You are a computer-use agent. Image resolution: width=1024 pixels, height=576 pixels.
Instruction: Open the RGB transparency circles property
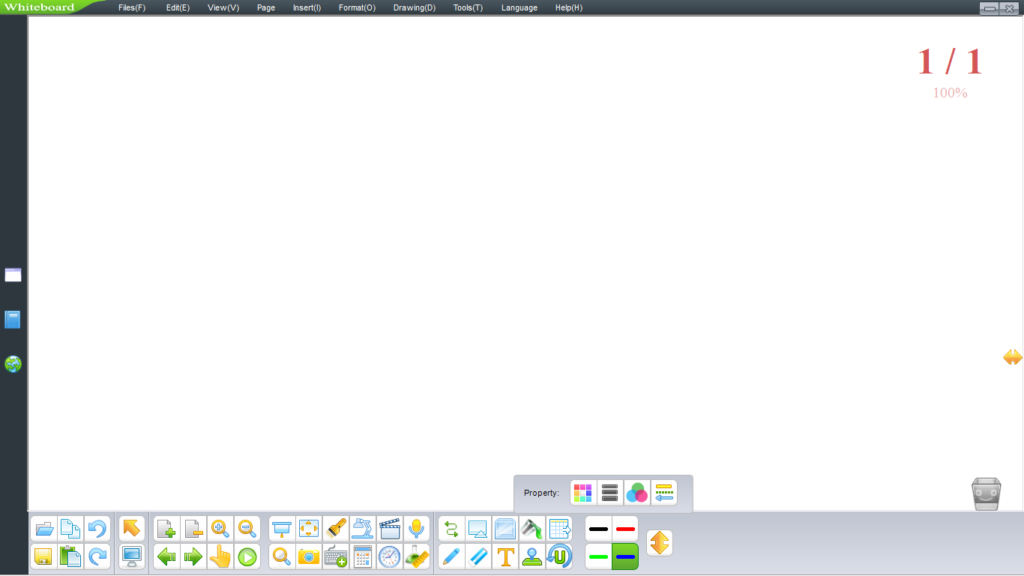pos(637,492)
